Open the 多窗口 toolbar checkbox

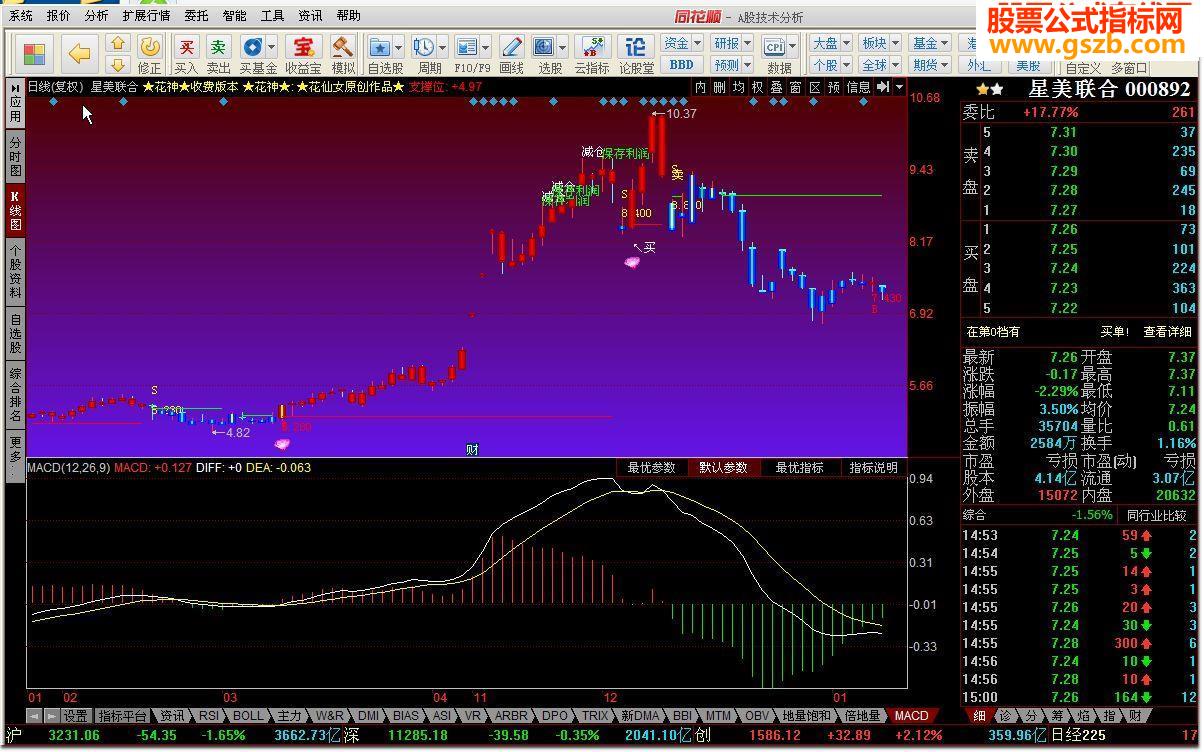(x=1128, y=68)
